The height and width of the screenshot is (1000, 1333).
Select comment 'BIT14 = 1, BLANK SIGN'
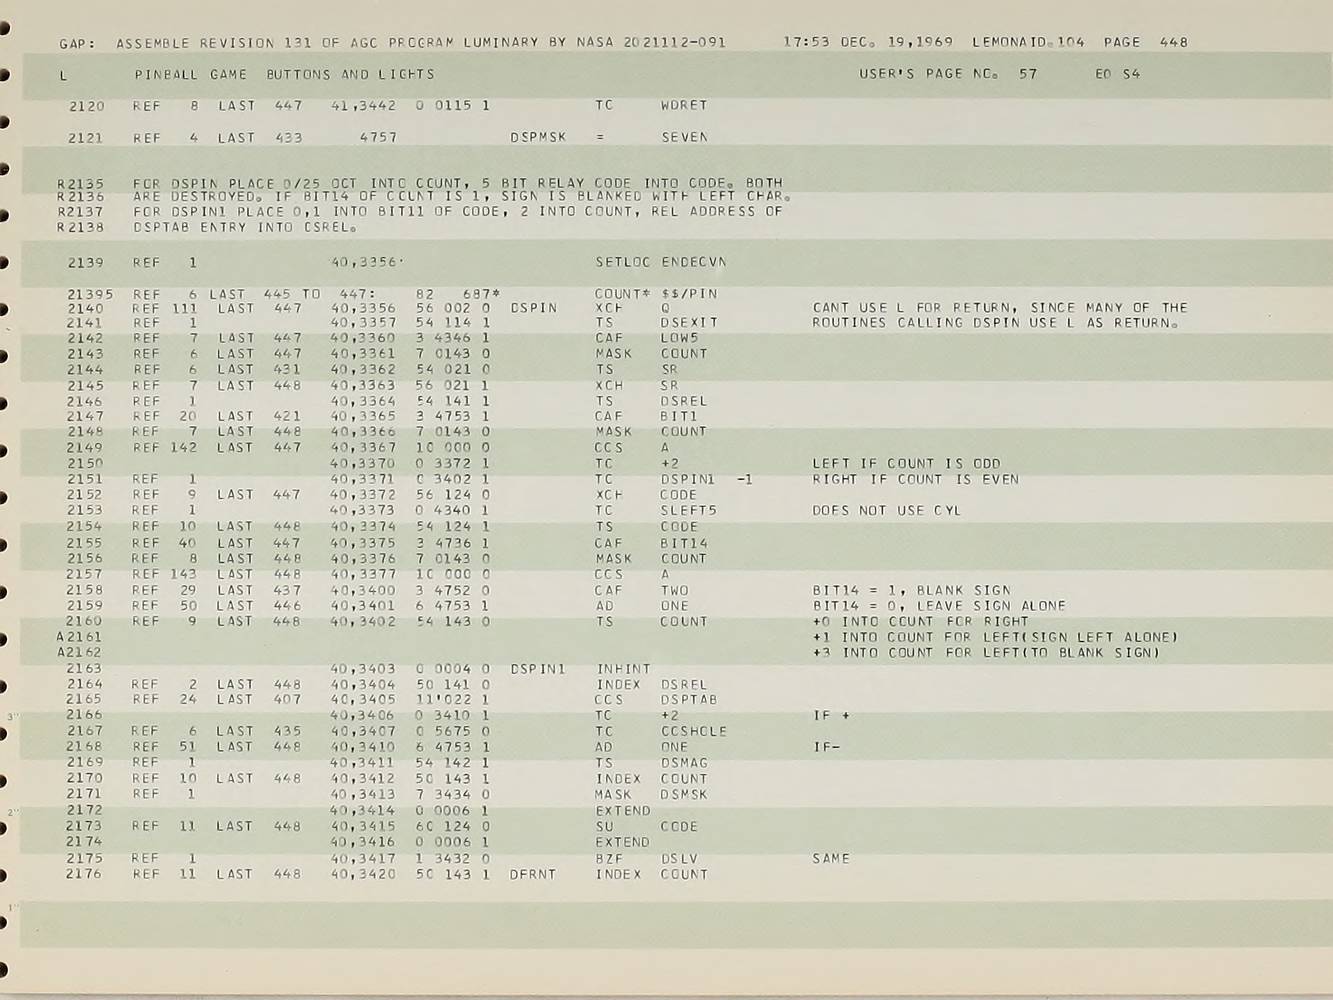point(911,590)
